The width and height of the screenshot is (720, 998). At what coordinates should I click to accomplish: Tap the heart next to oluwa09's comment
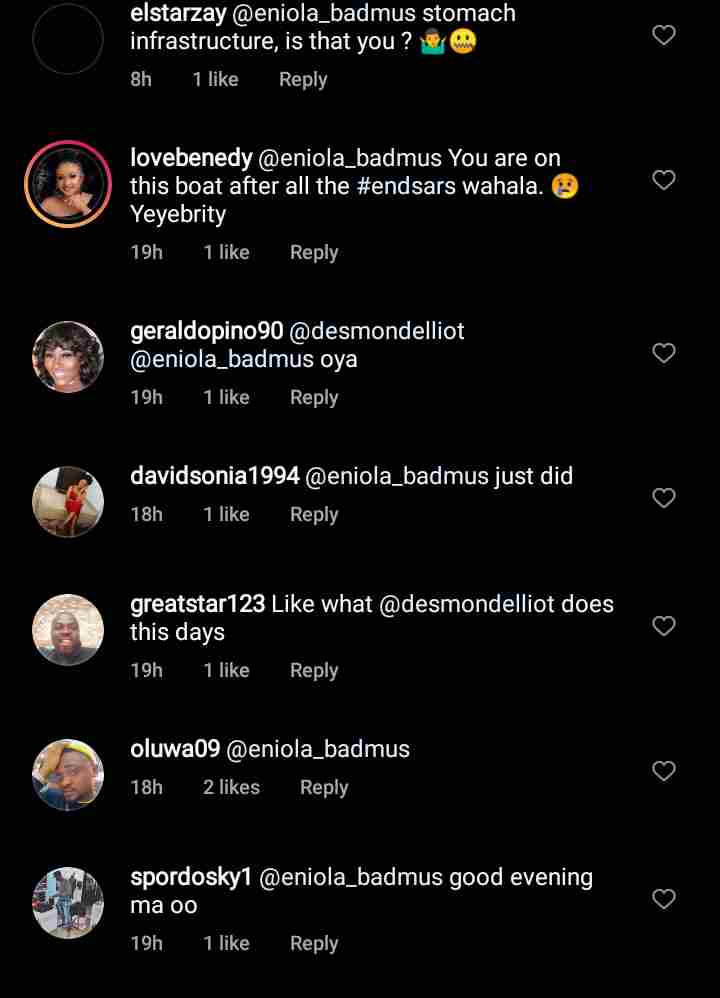point(664,771)
